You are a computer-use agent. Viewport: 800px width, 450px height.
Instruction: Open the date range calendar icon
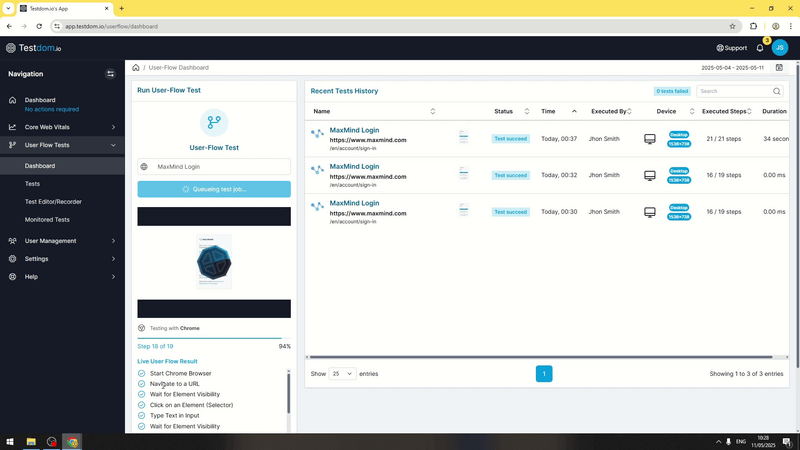pyautogui.click(x=779, y=67)
